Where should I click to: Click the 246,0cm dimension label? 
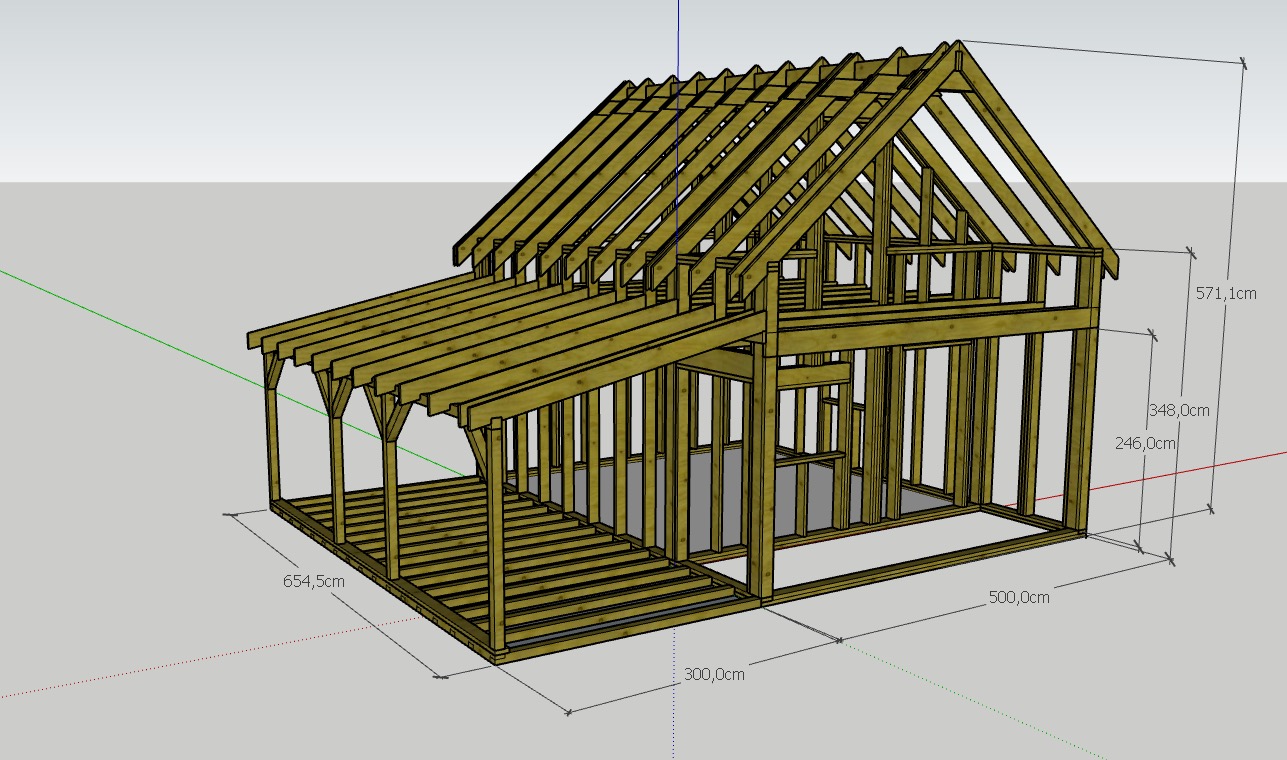tap(1144, 443)
